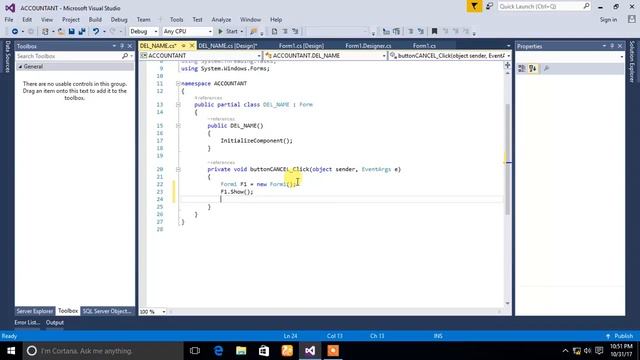Viewport: 640px width, 360px height.
Task: Collapse the DEL_NAME() constructor block
Action: pyautogui.click(x=178, y=126)
